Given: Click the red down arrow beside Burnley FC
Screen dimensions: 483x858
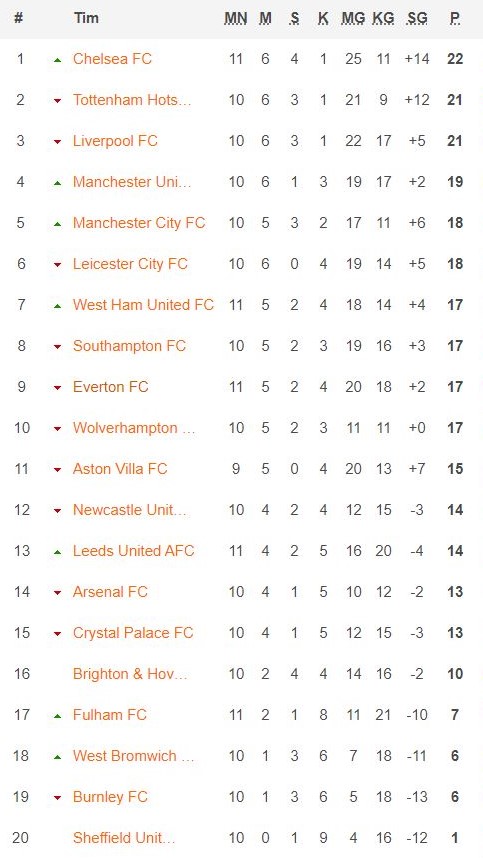Looking at the screenshot, I should [x=57, y=798].
